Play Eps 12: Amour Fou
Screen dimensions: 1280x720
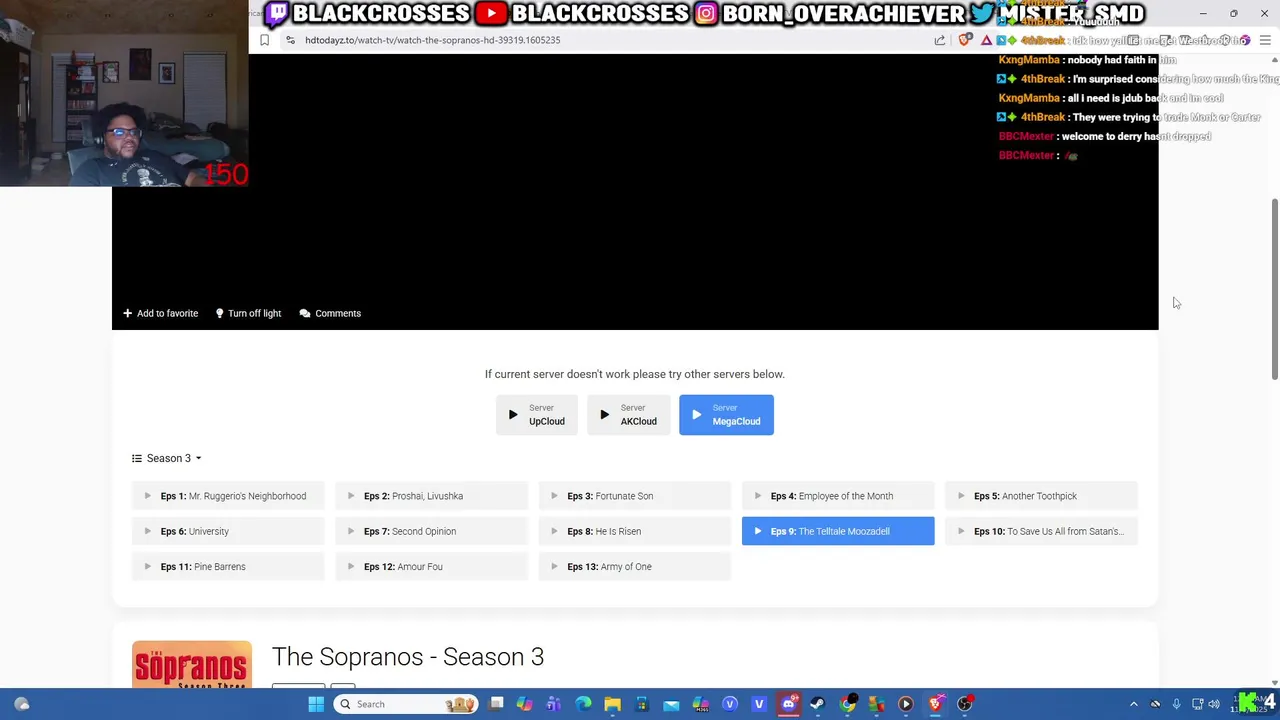(431, 566)
